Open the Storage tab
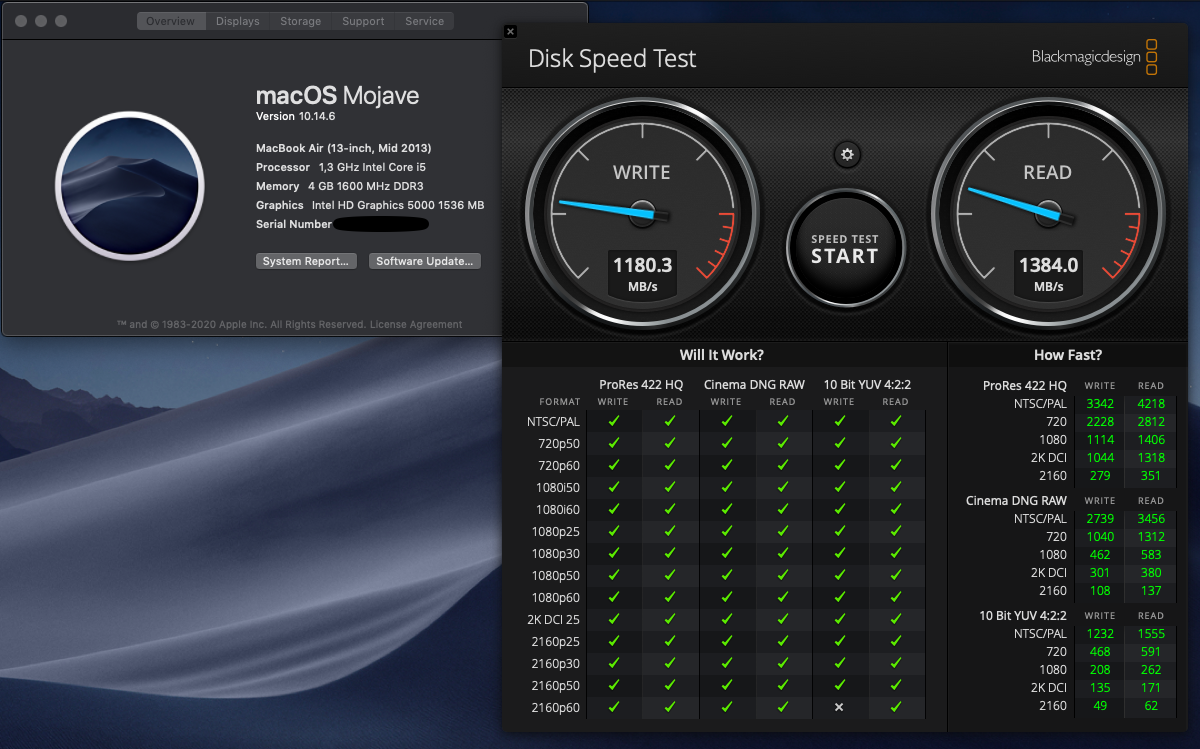1200x749 pixels. tap(300, 21)
